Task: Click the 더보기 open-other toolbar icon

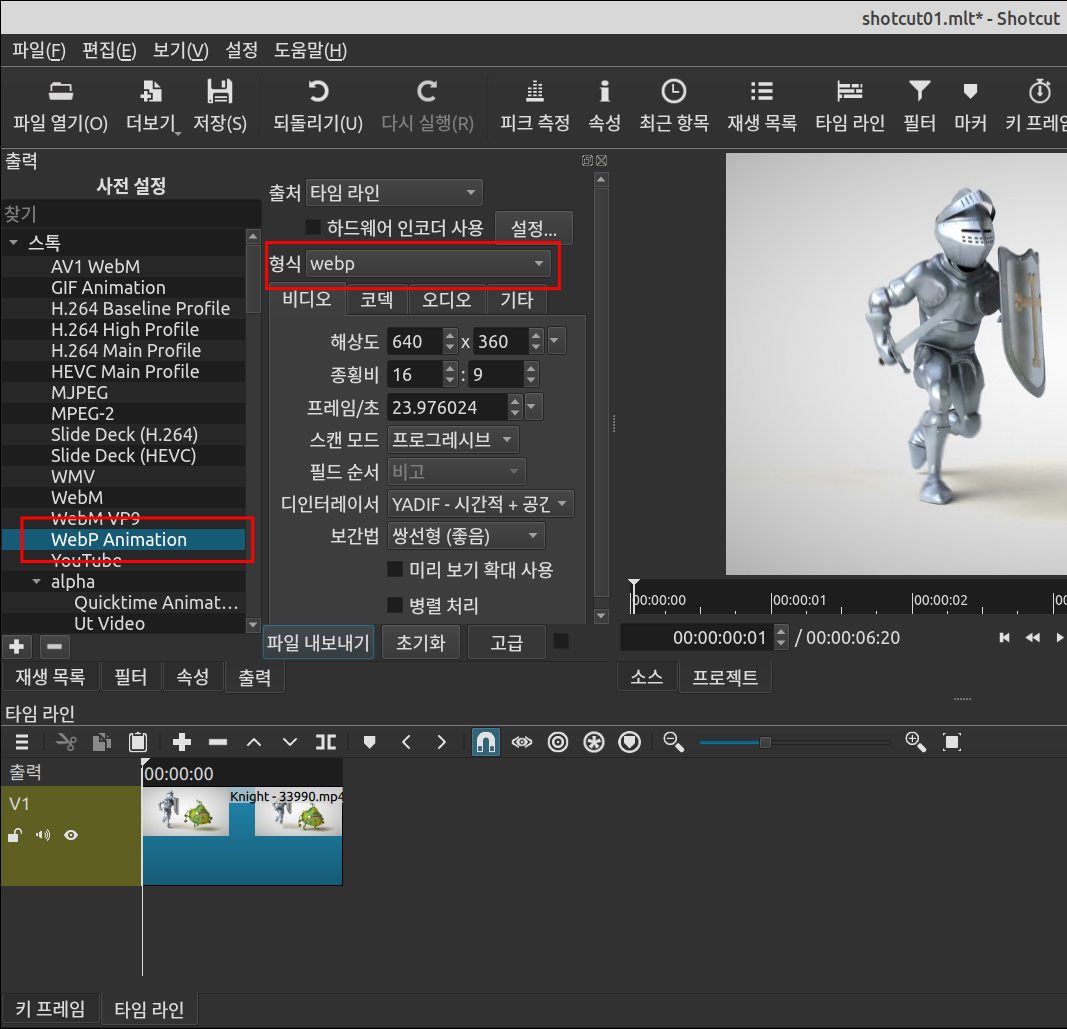Action: point(152,106)
